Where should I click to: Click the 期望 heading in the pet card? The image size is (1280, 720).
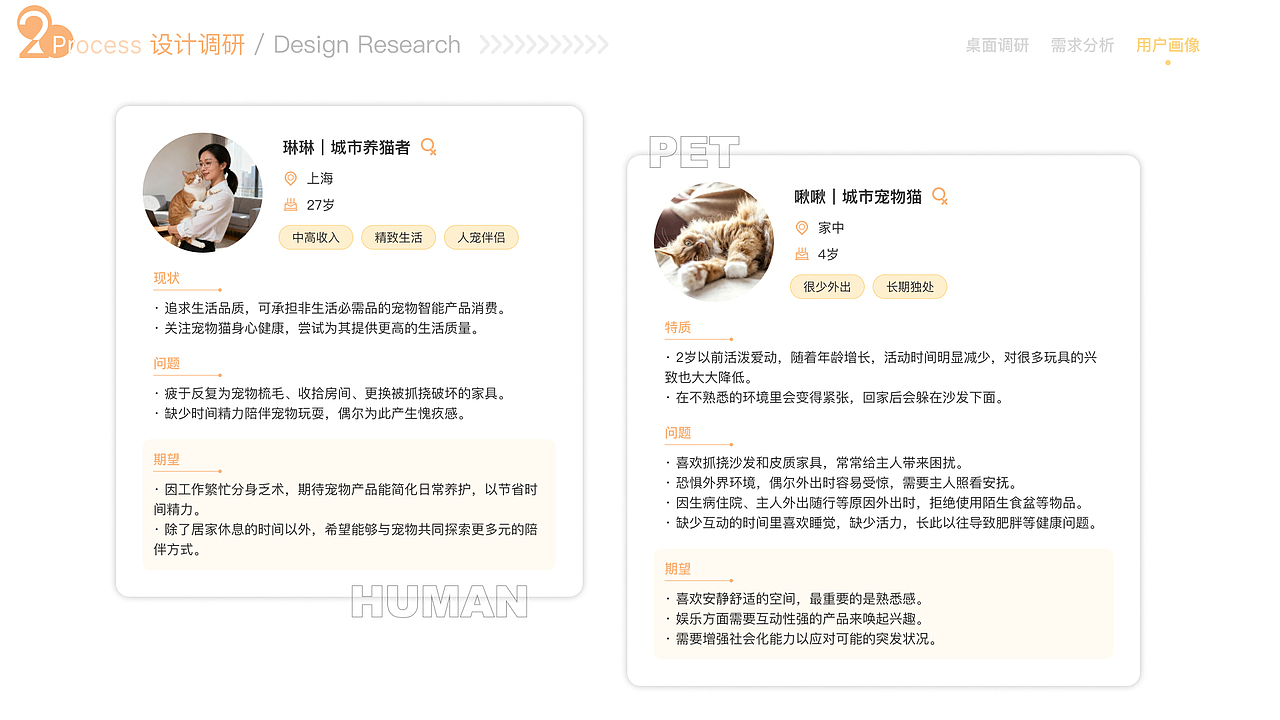(x=678, y=569)
